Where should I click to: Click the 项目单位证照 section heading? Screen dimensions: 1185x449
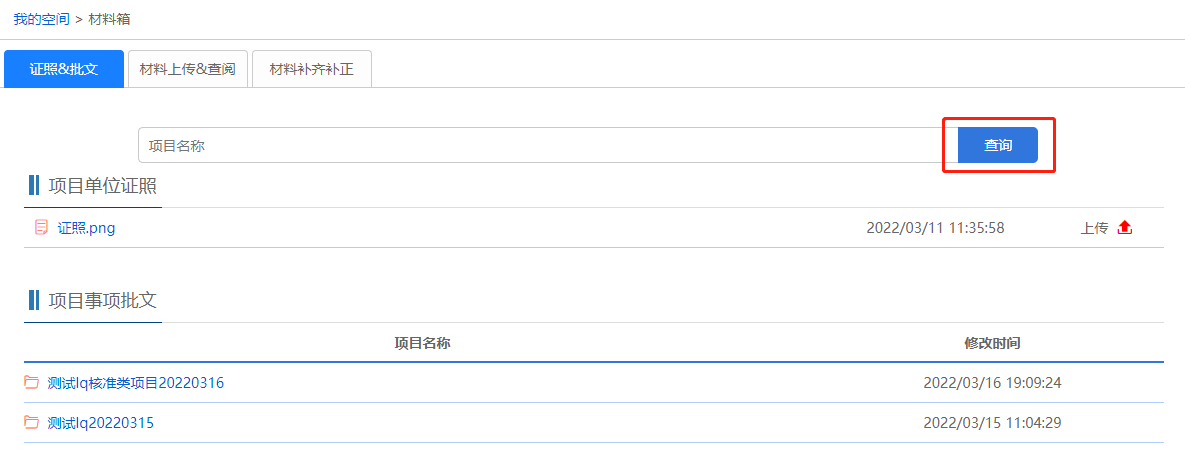tap(102, 186)
